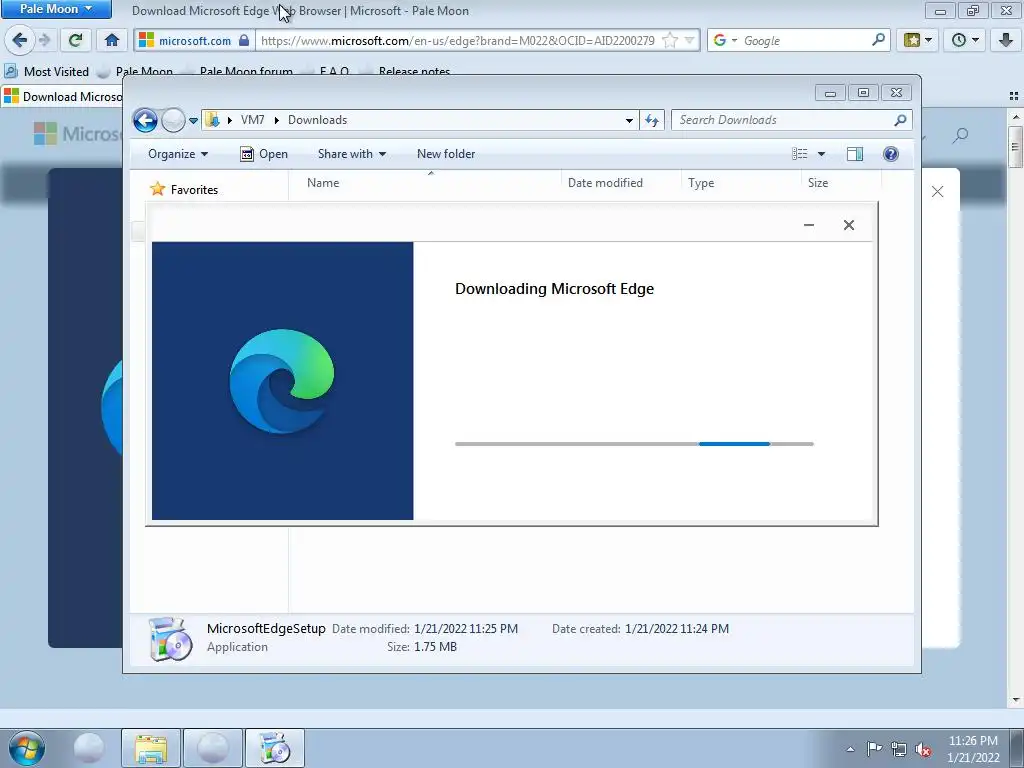Click the Explorer window forward arrow
Screen dimensions: 1024x768
pyautogui.click(x=173, y=120)
